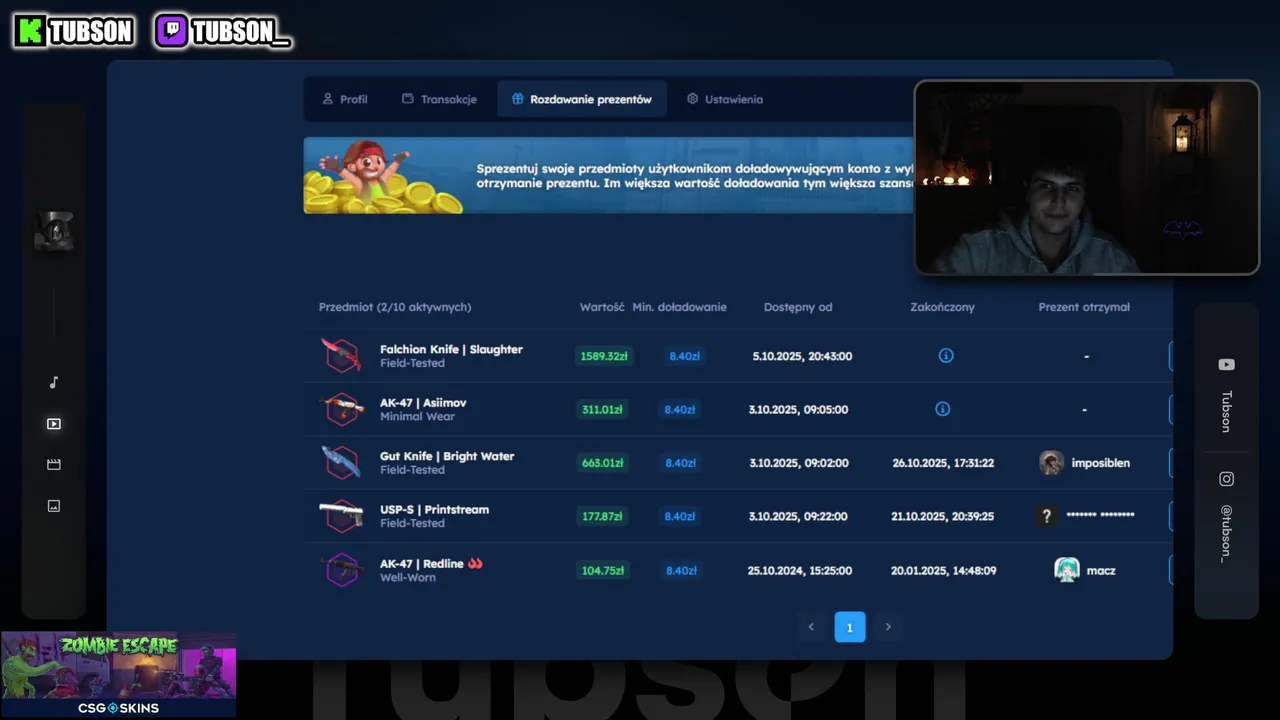
Task: Click the avatar logo in left sidebar
Action: [x=54, y=231]
